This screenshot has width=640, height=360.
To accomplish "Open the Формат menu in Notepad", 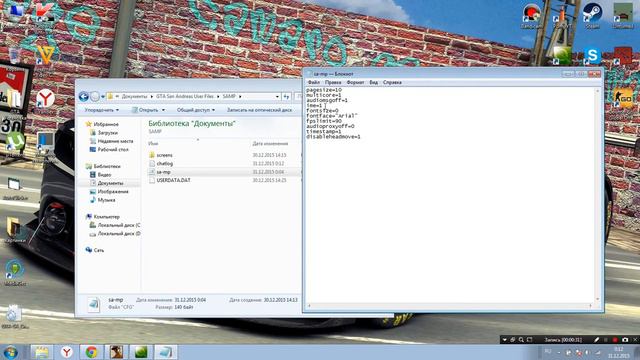I will 355,82.
